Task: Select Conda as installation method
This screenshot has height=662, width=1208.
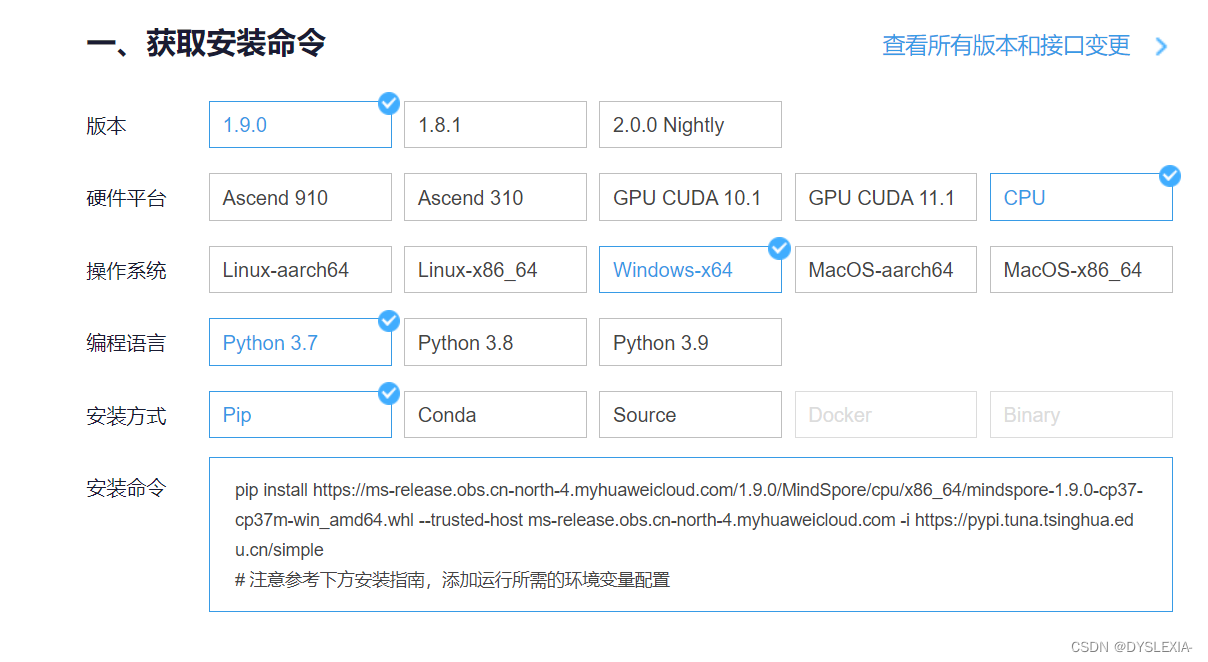Action: point(494,414)
